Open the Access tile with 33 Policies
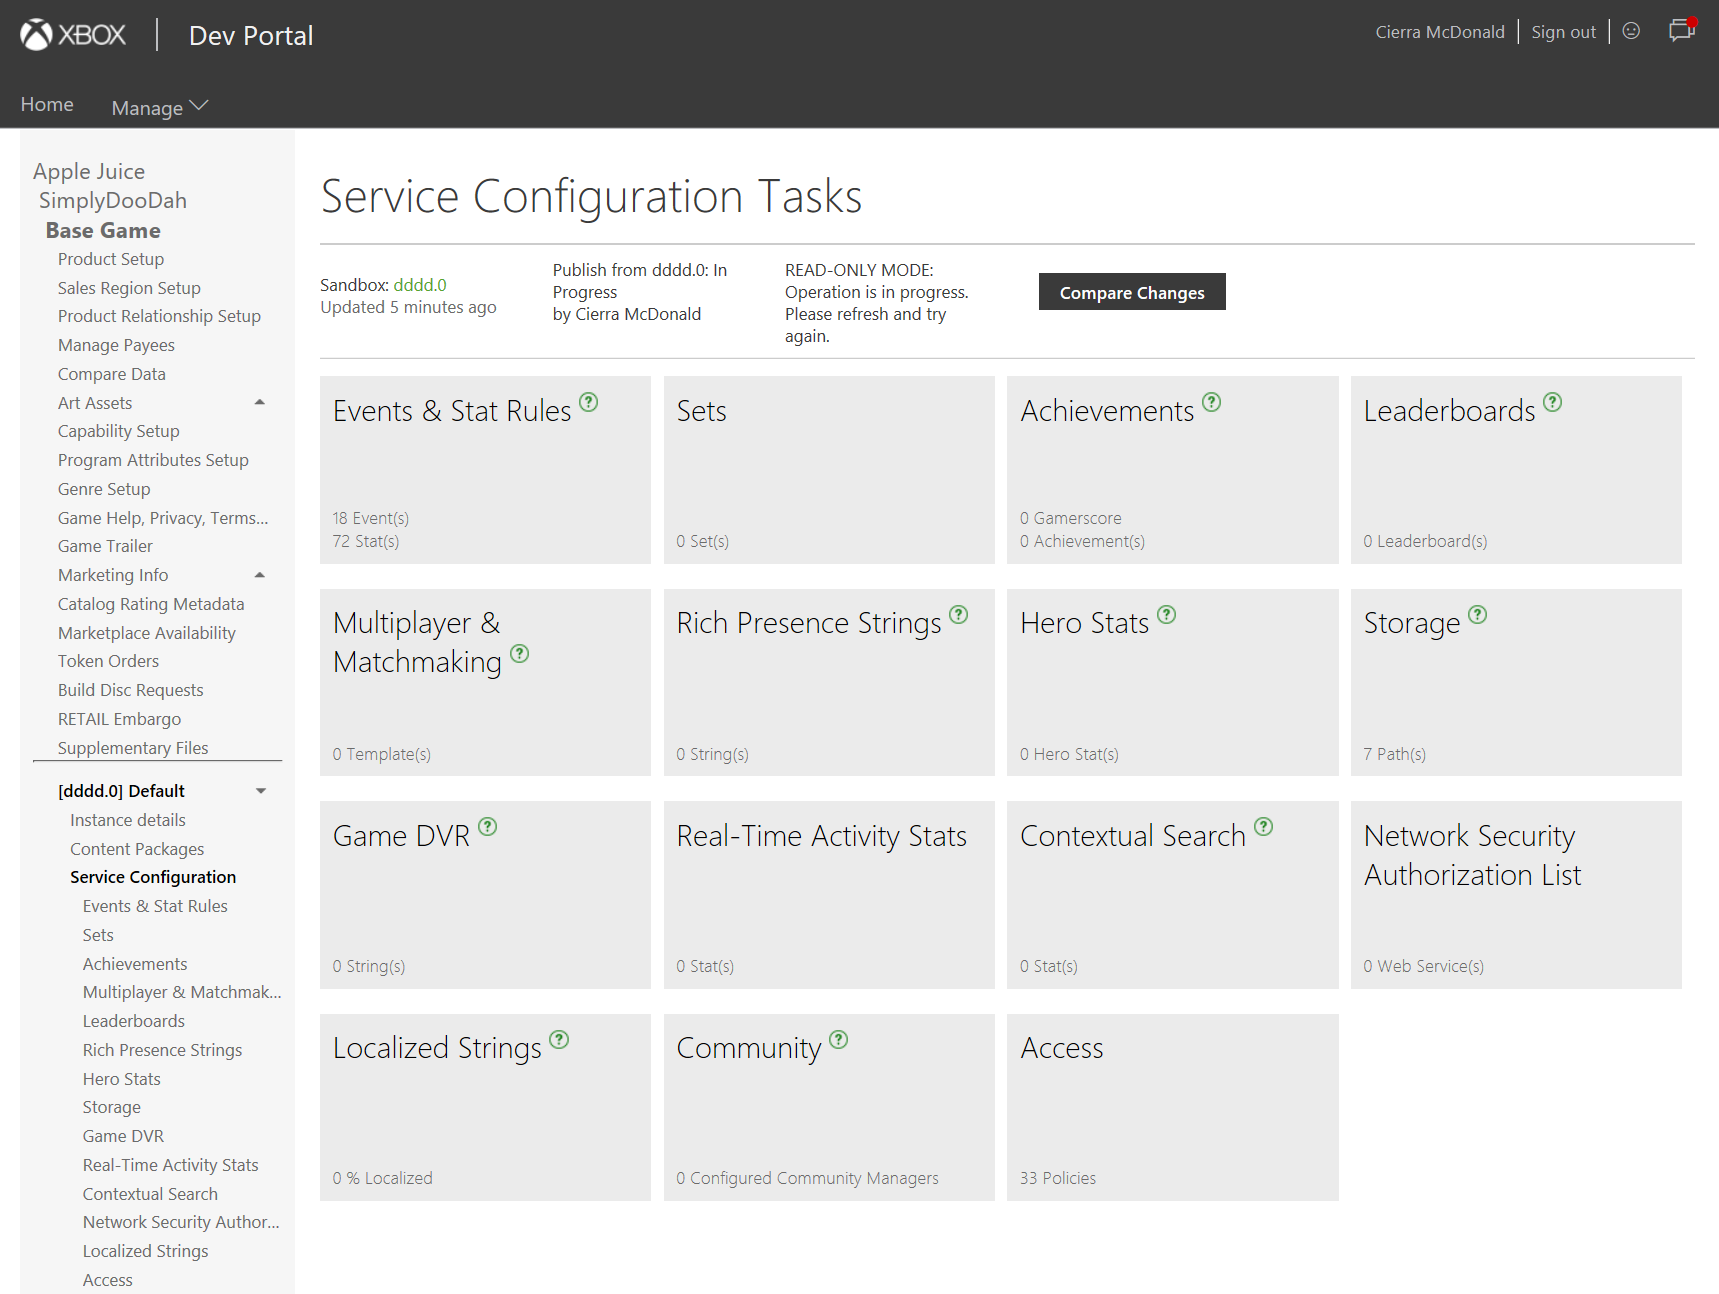The height and width of the screenshot is (1294, 1719). pyautogui.click(x=1172, y=1107)
